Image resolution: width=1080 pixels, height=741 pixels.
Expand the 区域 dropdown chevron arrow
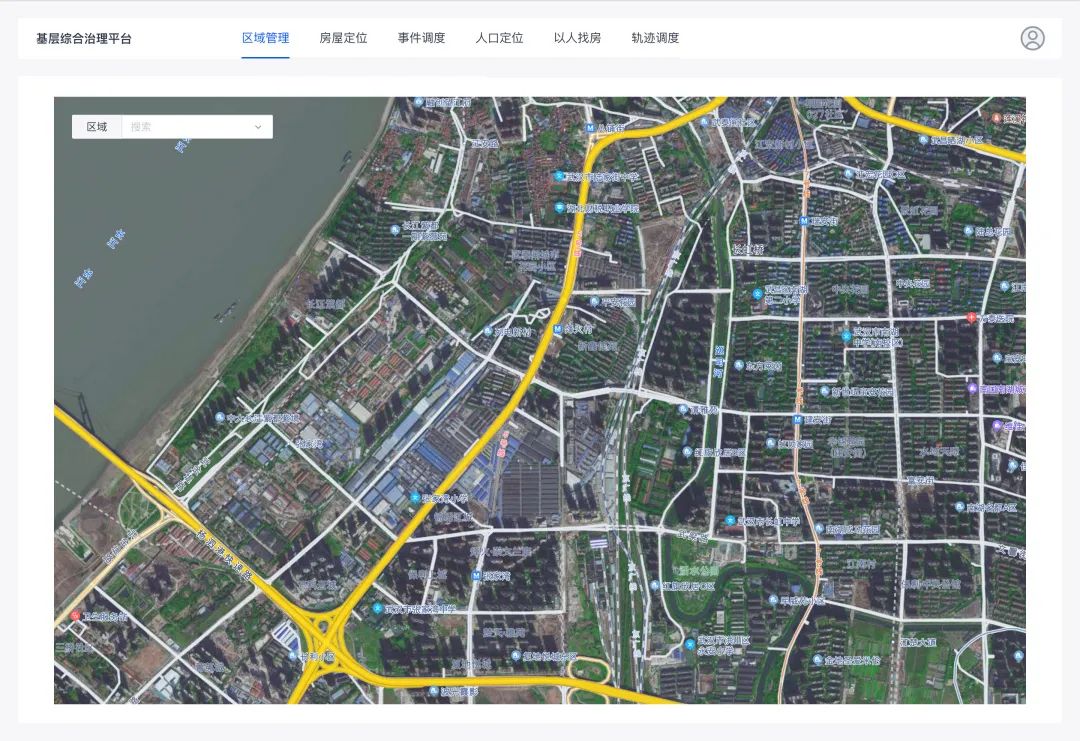pos(257,127)
